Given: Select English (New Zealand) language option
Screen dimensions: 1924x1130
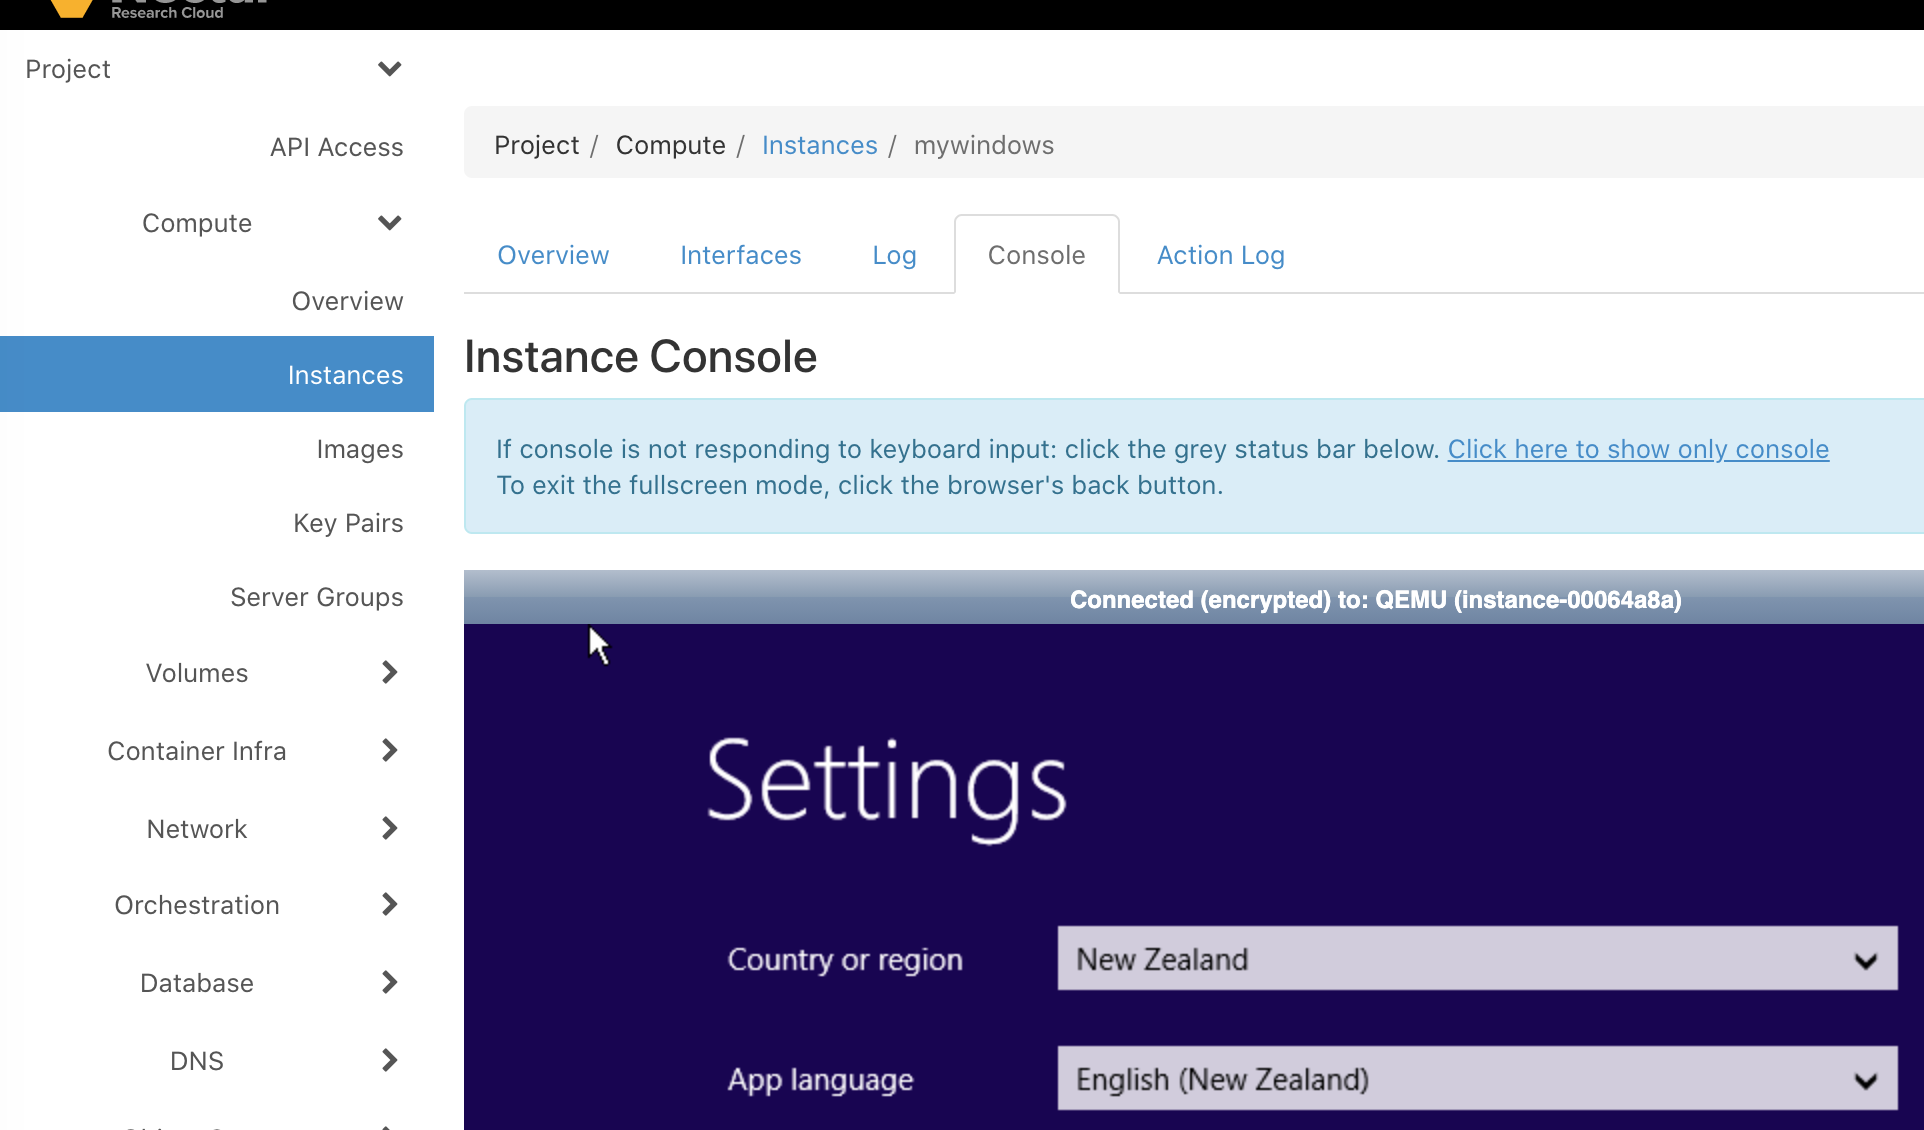Looking at the screenshot, I should tap(1476, 1080).
